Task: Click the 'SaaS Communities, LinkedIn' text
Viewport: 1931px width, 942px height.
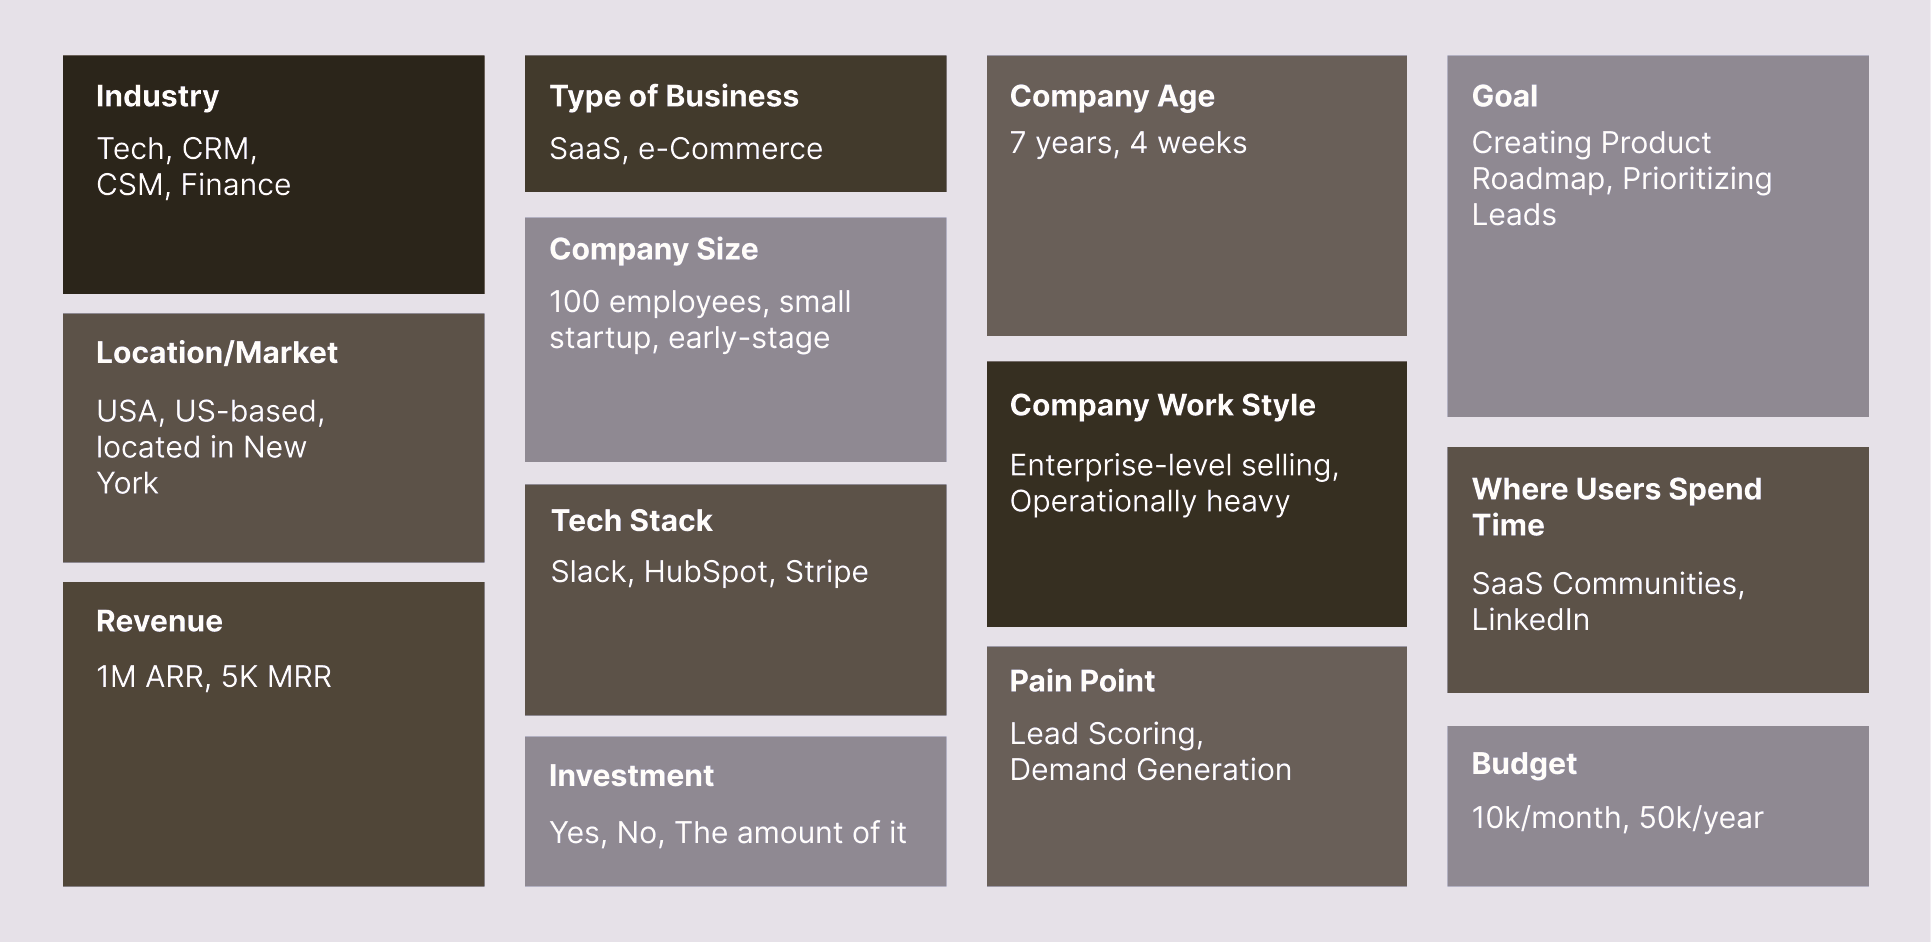Action: tap(1608, 602)
